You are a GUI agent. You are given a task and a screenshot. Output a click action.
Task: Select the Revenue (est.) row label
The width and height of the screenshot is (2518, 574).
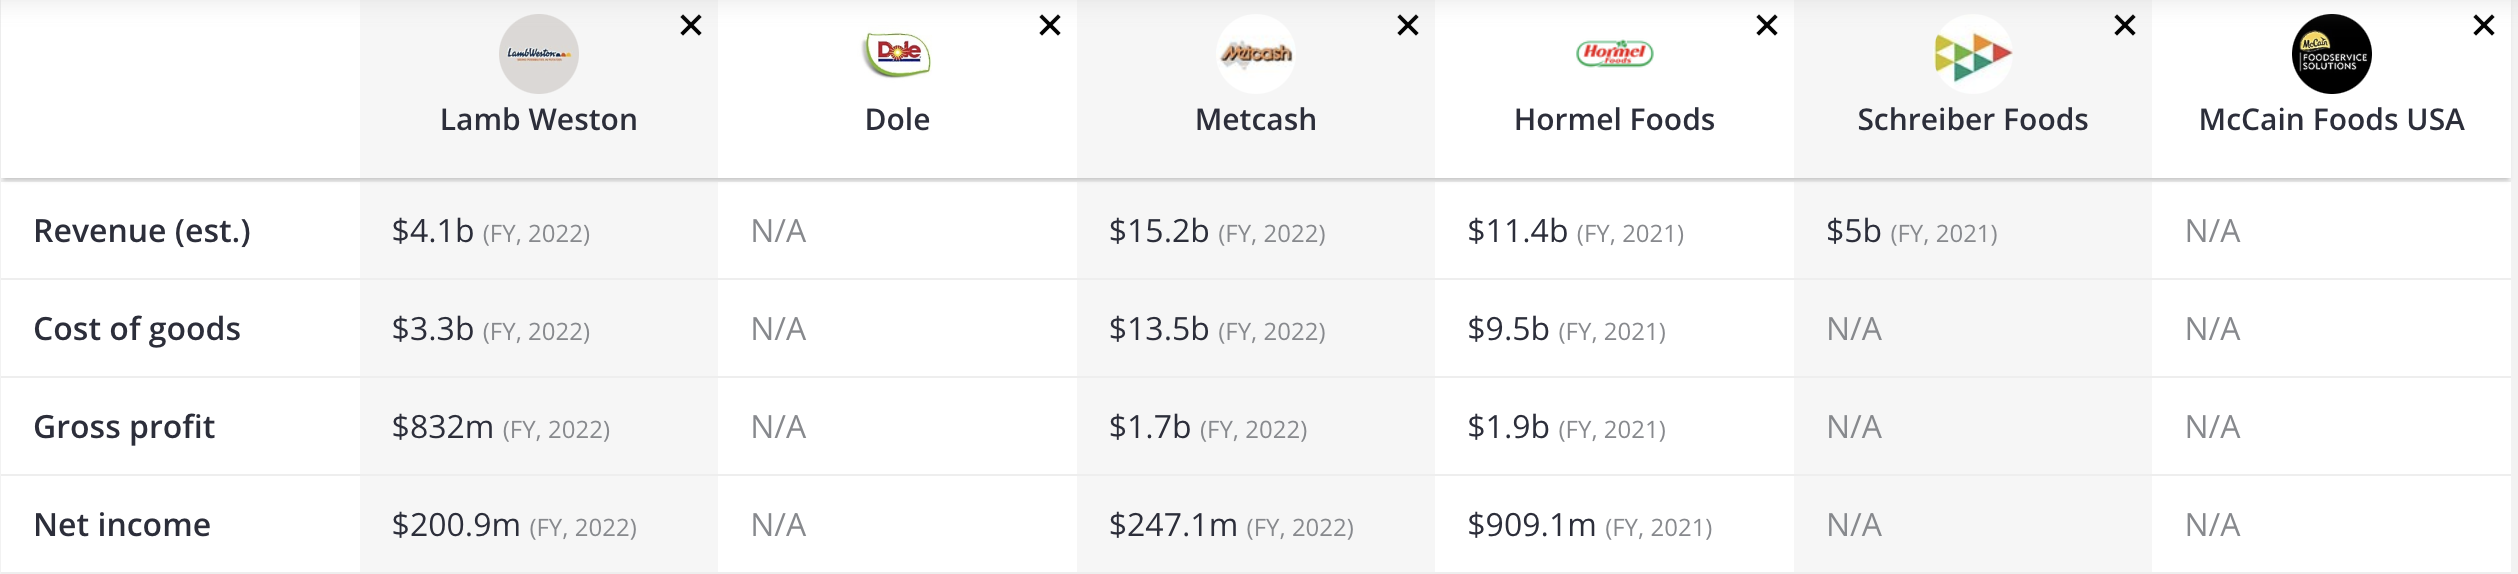(x=142, y=231)
